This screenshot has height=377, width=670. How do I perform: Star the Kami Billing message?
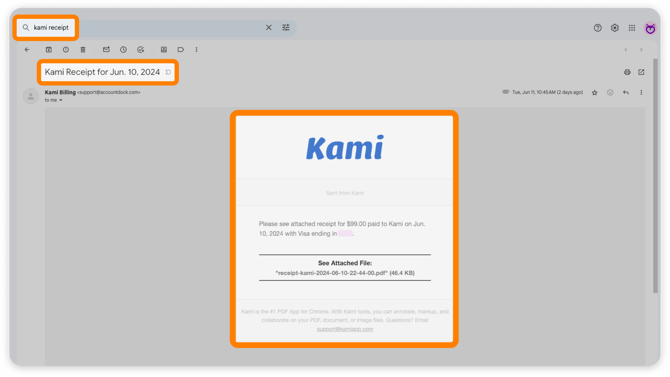click(594, 92)
